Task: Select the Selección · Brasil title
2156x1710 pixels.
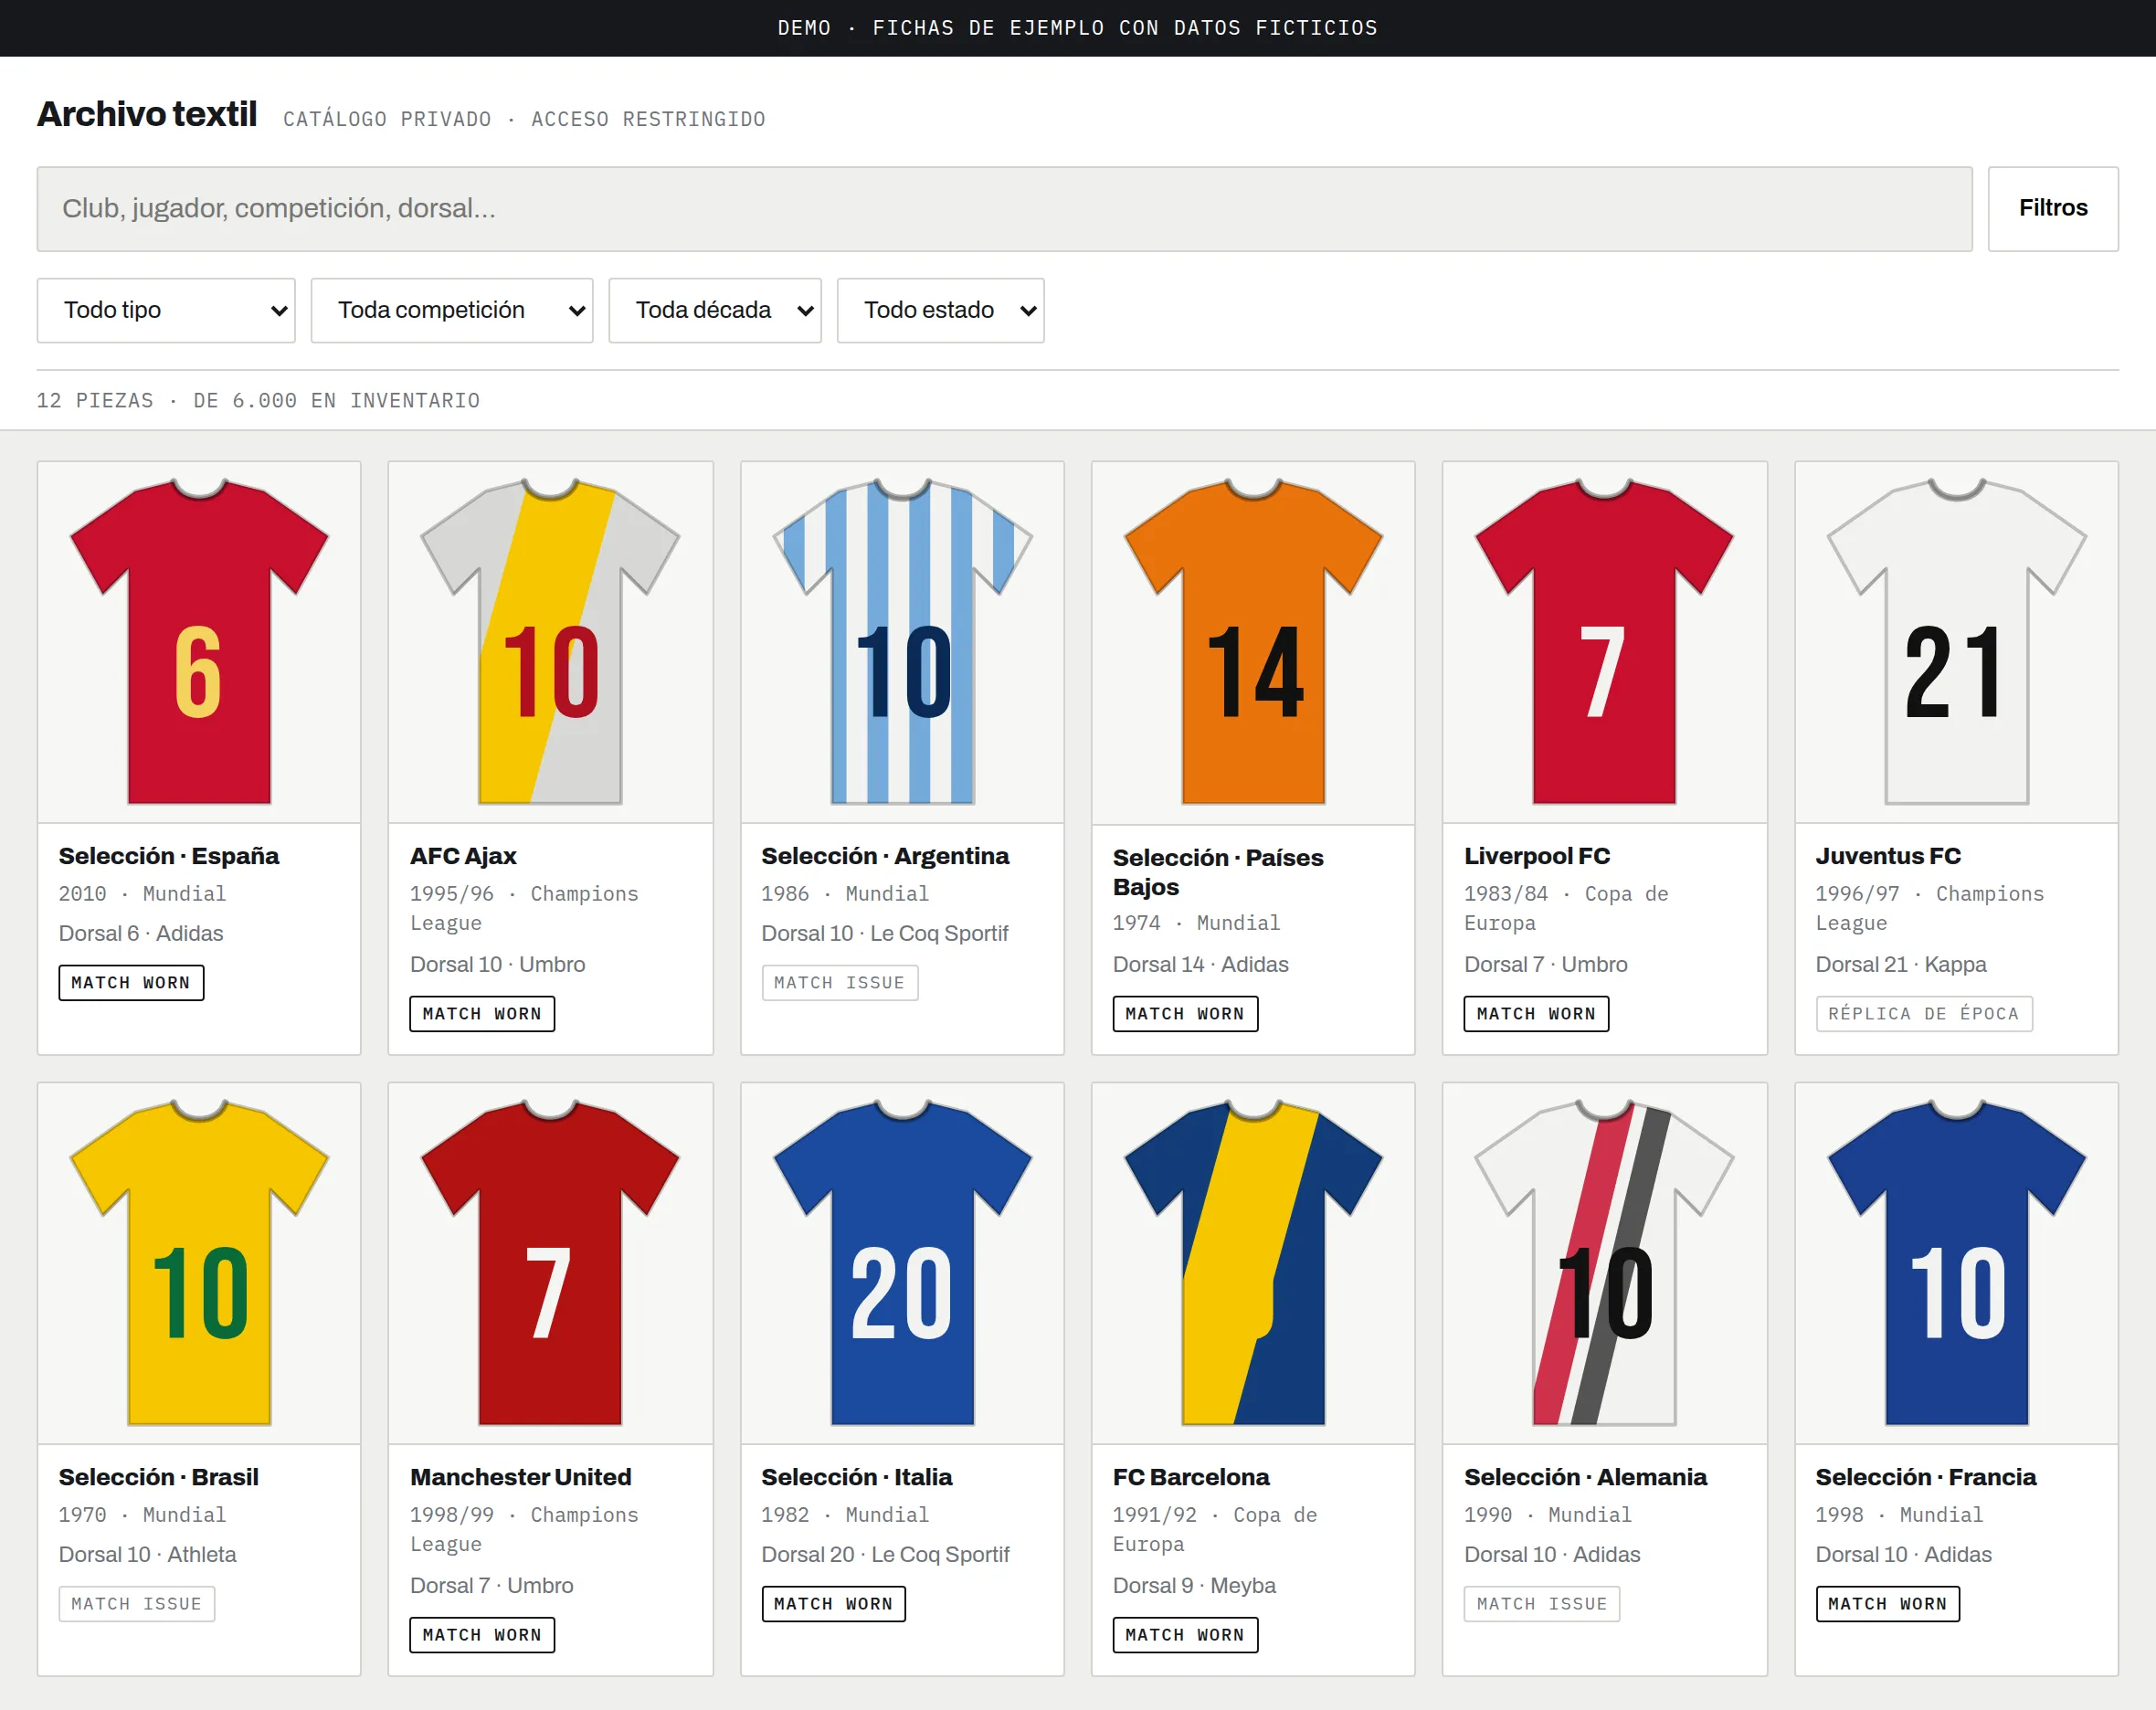Action: (158, 1477)
